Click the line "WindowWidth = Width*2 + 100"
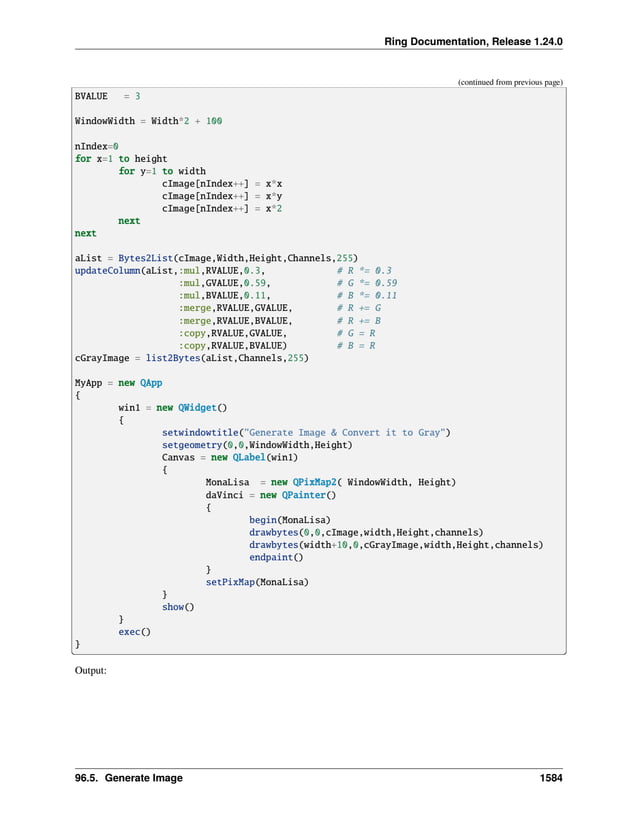This screenshot has height=825, width=638. (148, 121)
